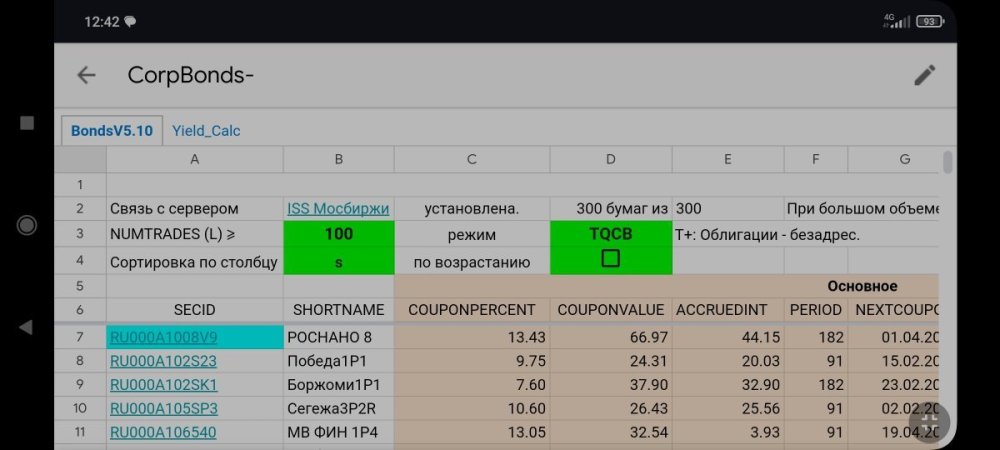1000x450 pixels.
Task: Tap the Android recent apps square button
Action: pyautogui.click(x=27, y=123)
